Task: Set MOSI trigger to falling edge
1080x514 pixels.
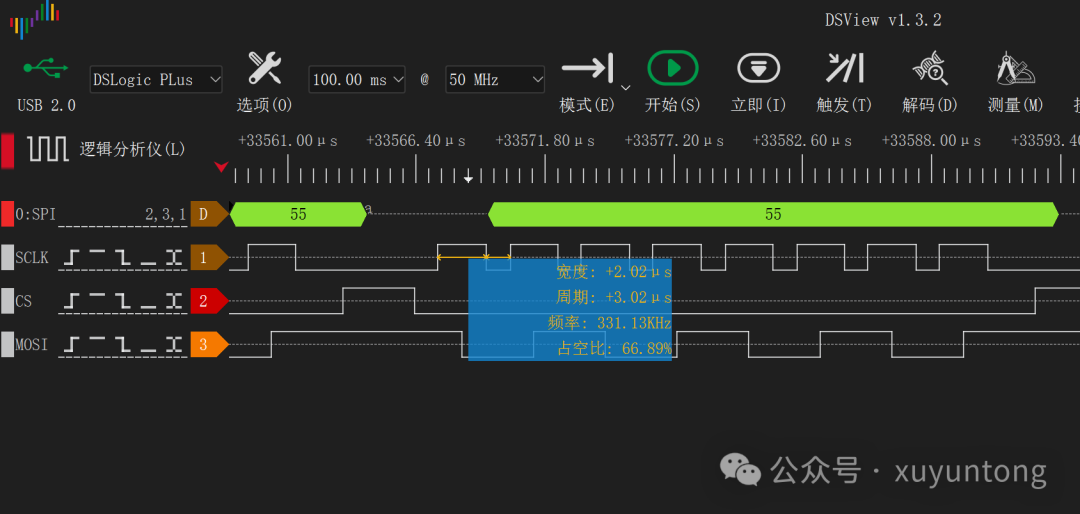Action: click(123, 345)
